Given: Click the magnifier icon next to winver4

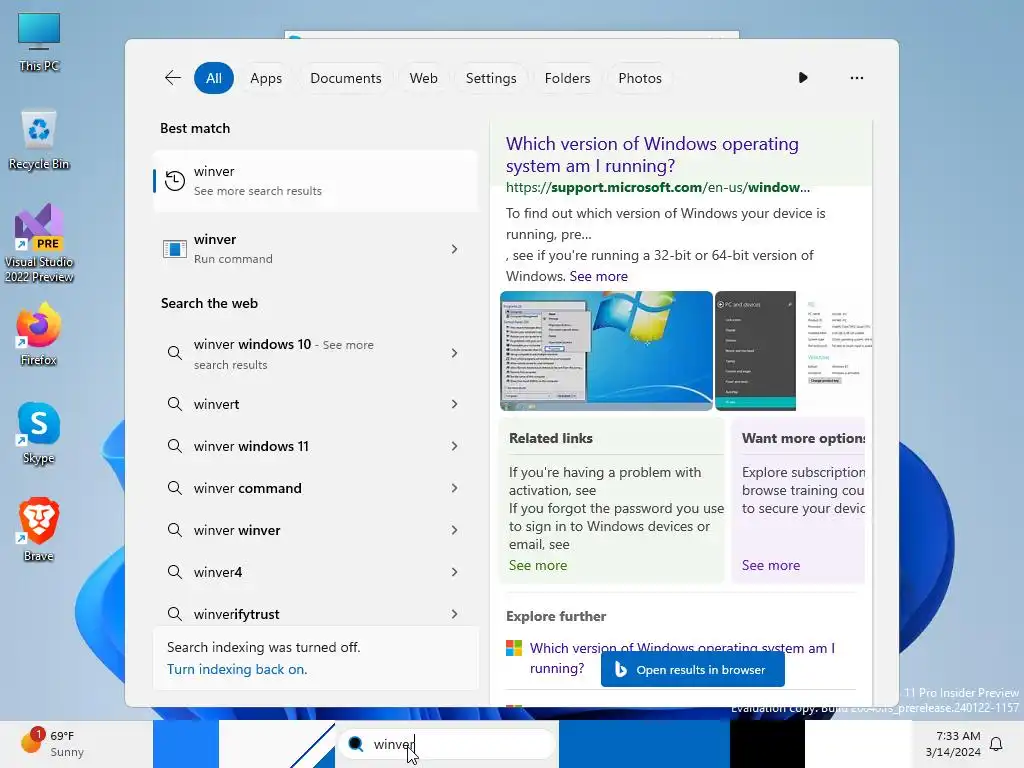Looking at the screenshot, I should coord(174,572).
